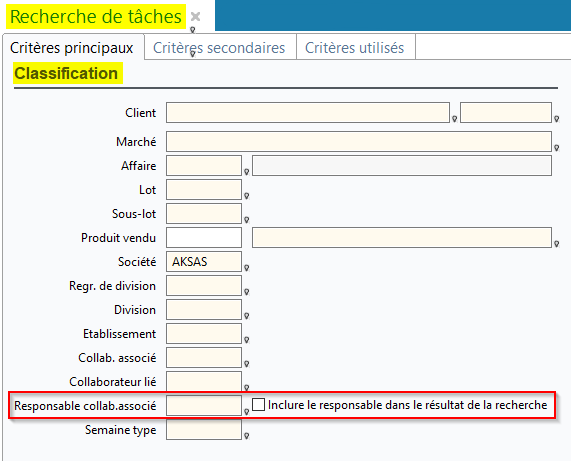Switch to Critères utilisés tab
This screenshot has height=461, width=571.
[354, 48]
